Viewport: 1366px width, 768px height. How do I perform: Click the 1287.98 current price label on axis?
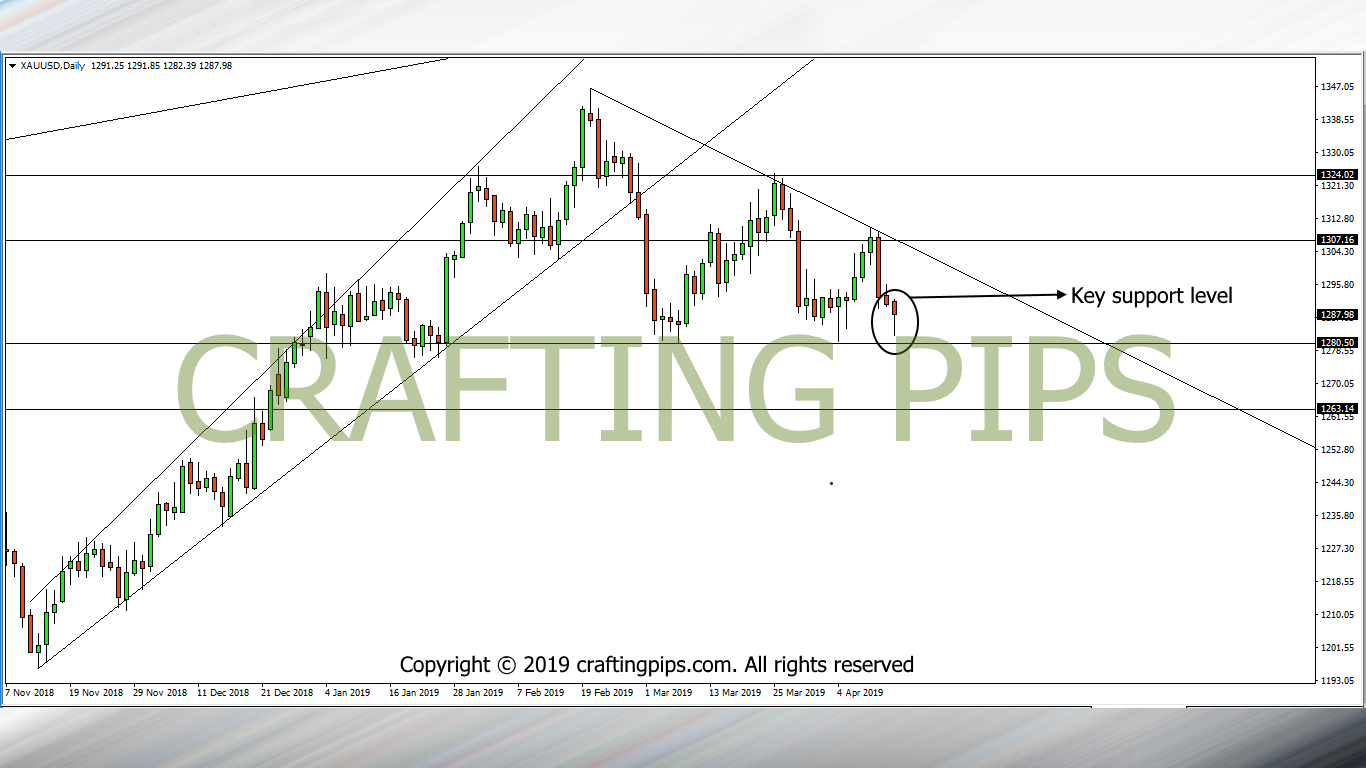(1337, 314)
